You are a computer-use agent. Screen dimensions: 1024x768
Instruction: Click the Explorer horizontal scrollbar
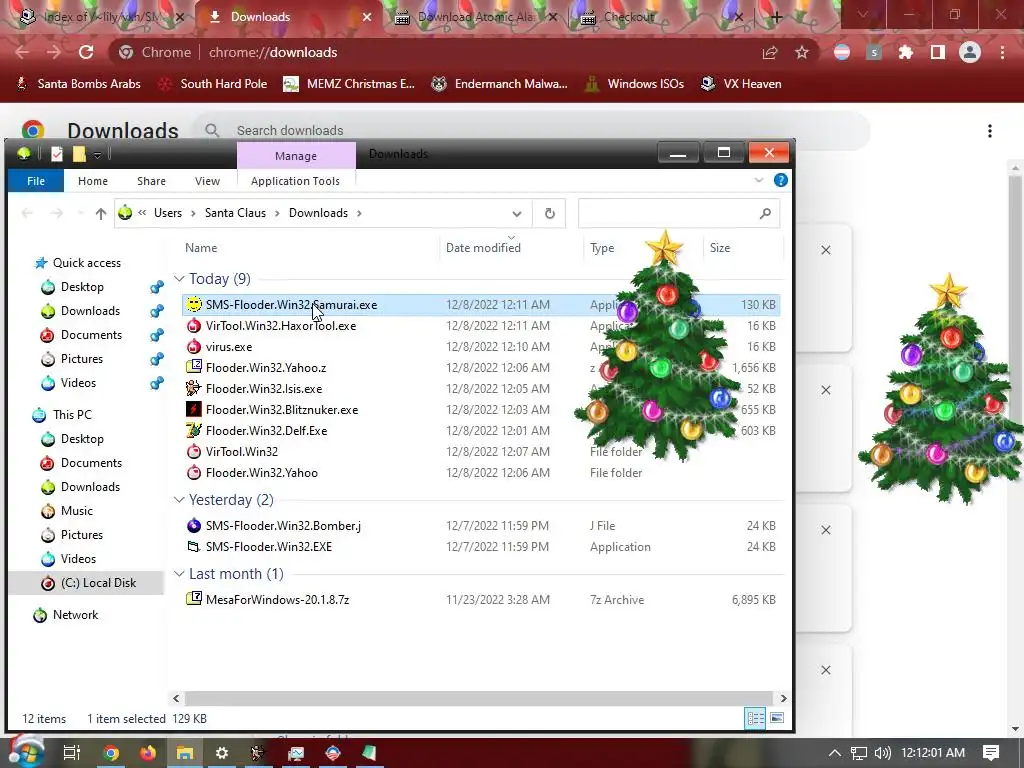coord(478,698)
